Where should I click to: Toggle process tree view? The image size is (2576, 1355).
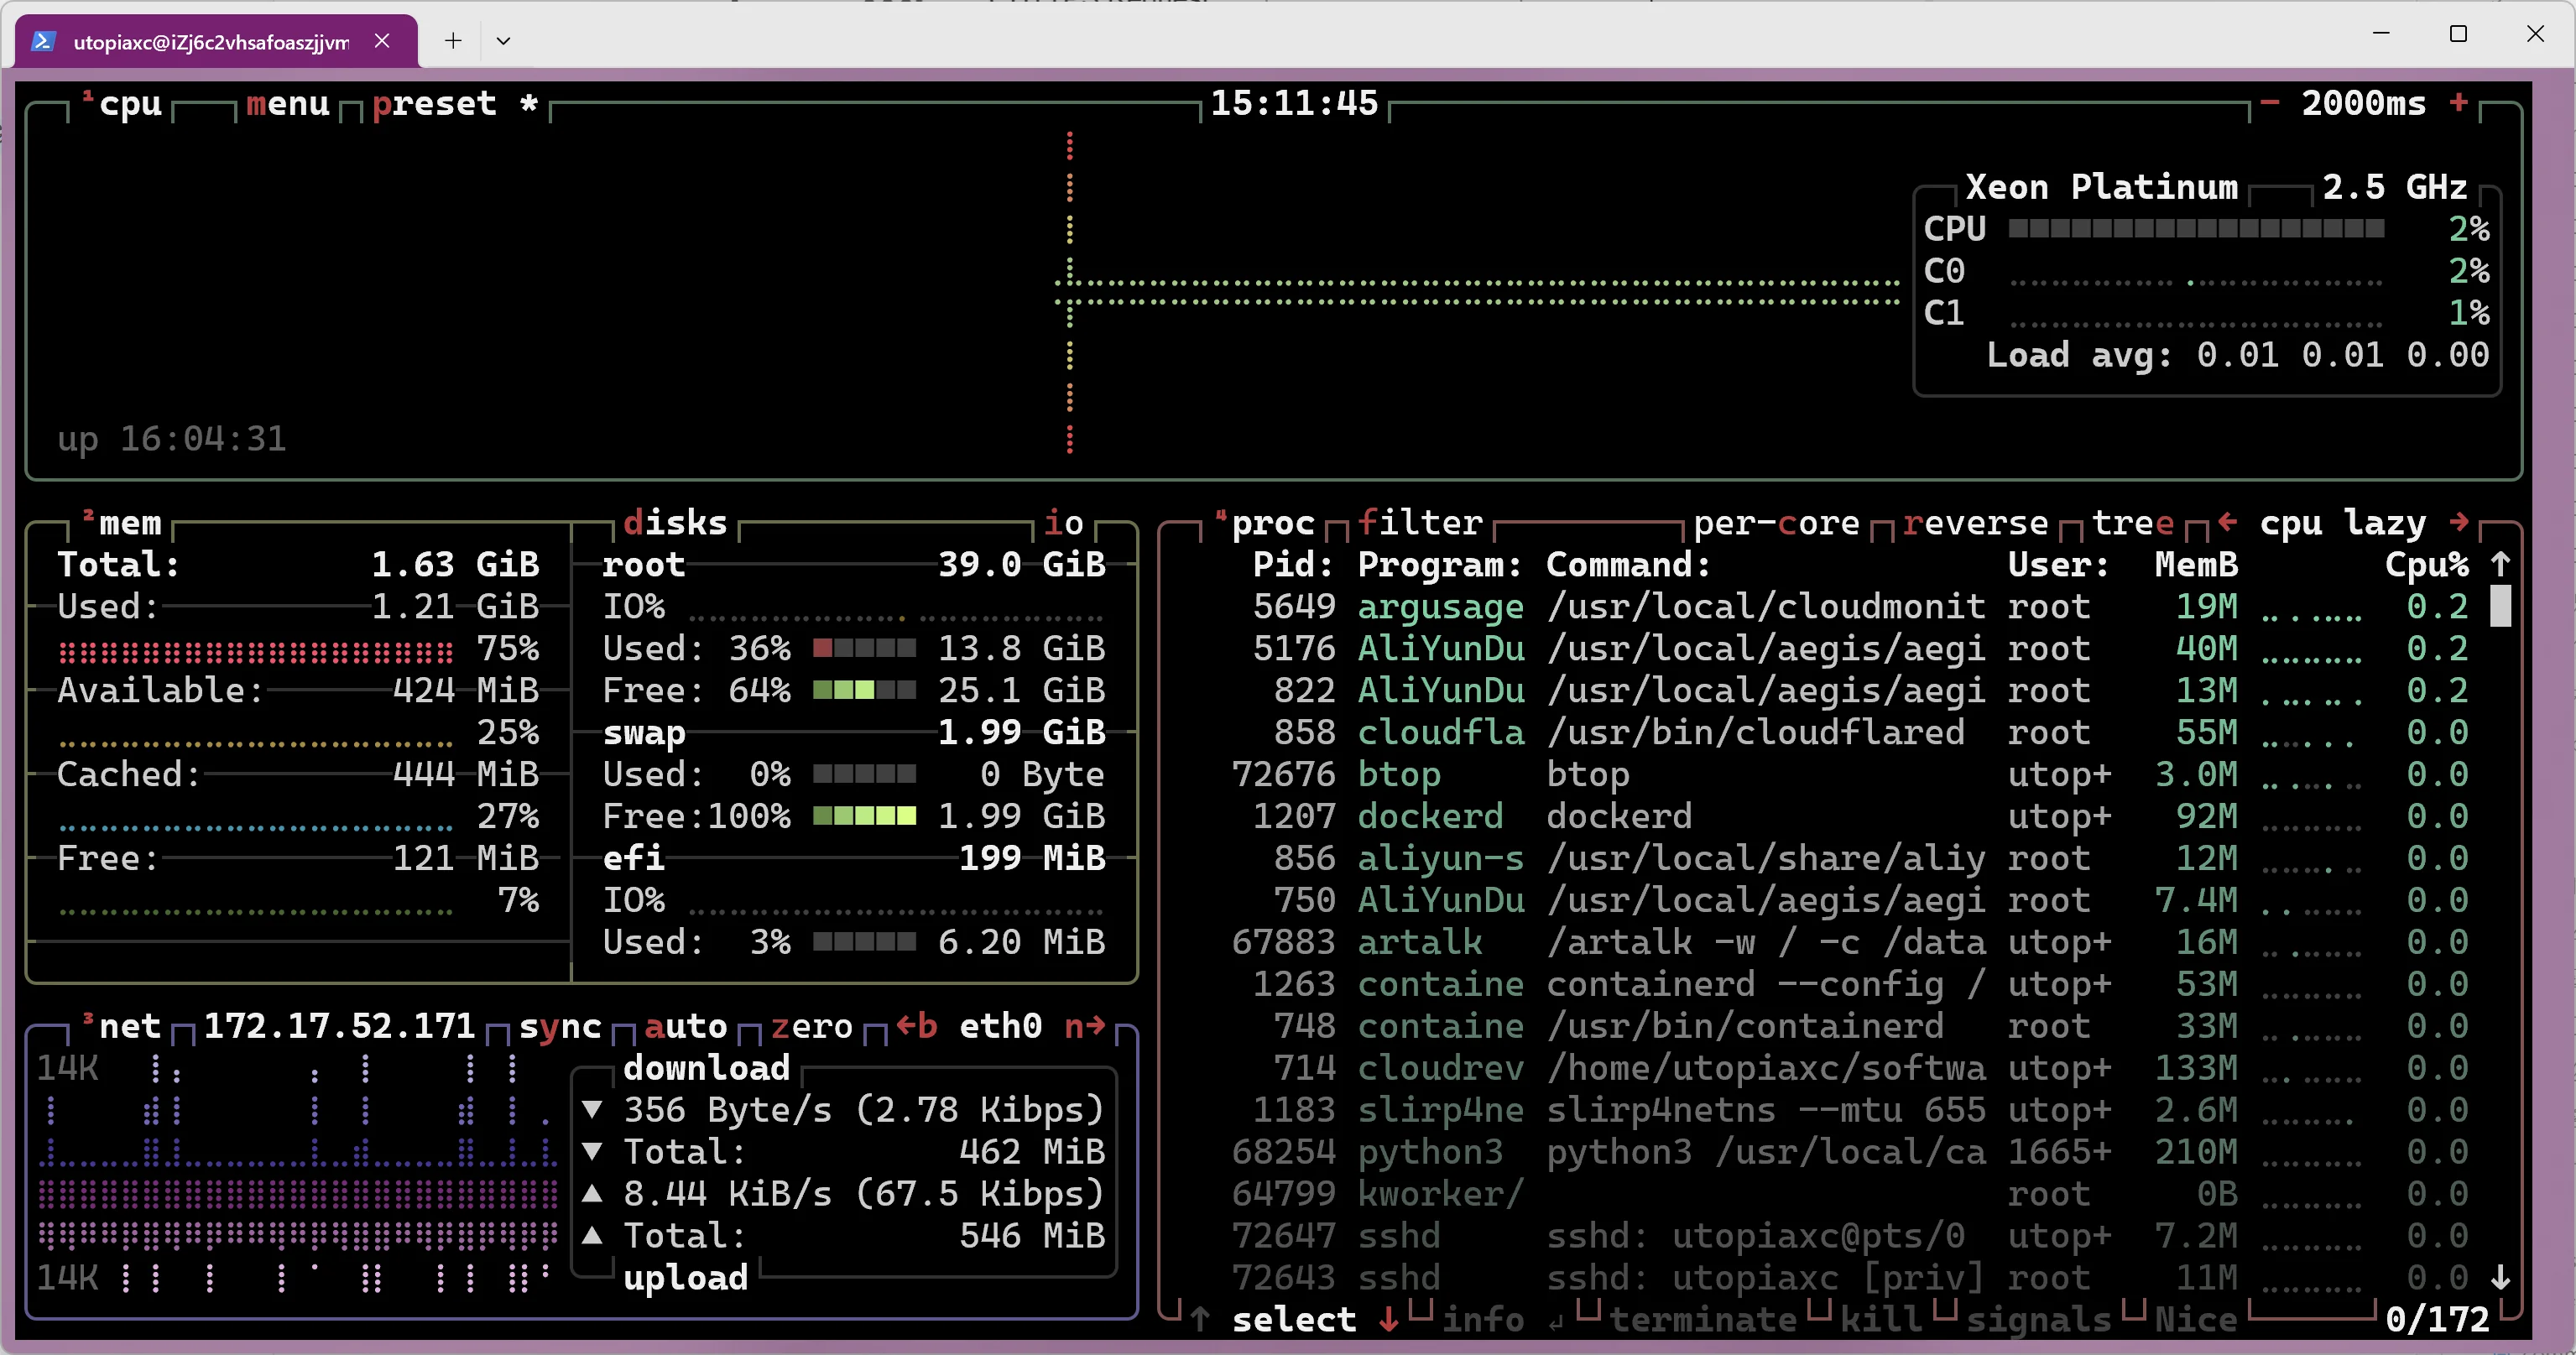2133,523
